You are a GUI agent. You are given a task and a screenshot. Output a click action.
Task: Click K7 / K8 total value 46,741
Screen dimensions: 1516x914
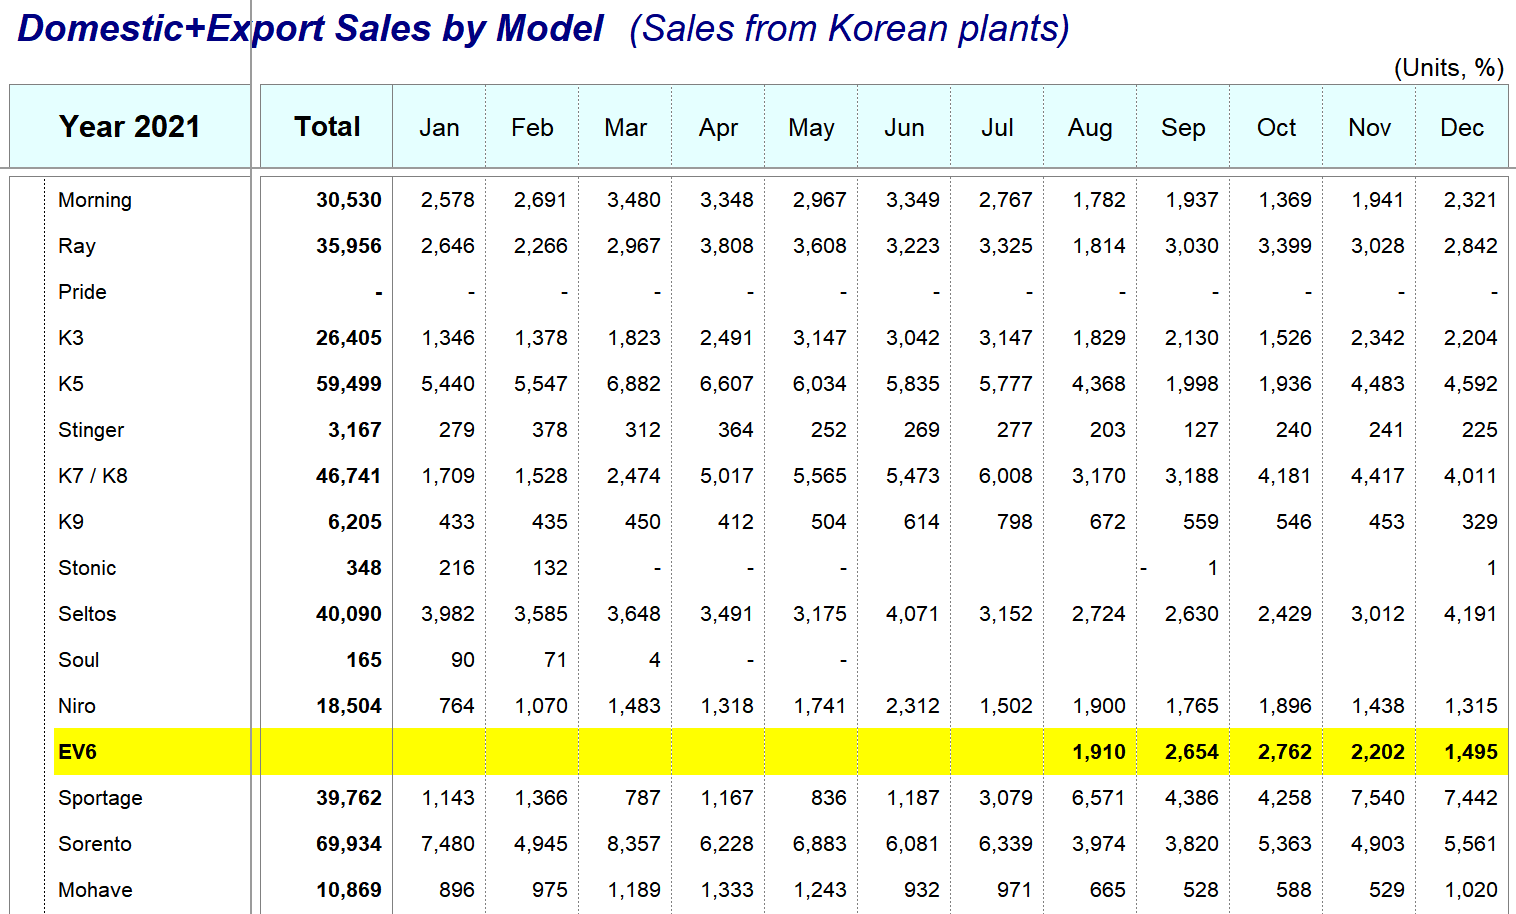point(349,476)
